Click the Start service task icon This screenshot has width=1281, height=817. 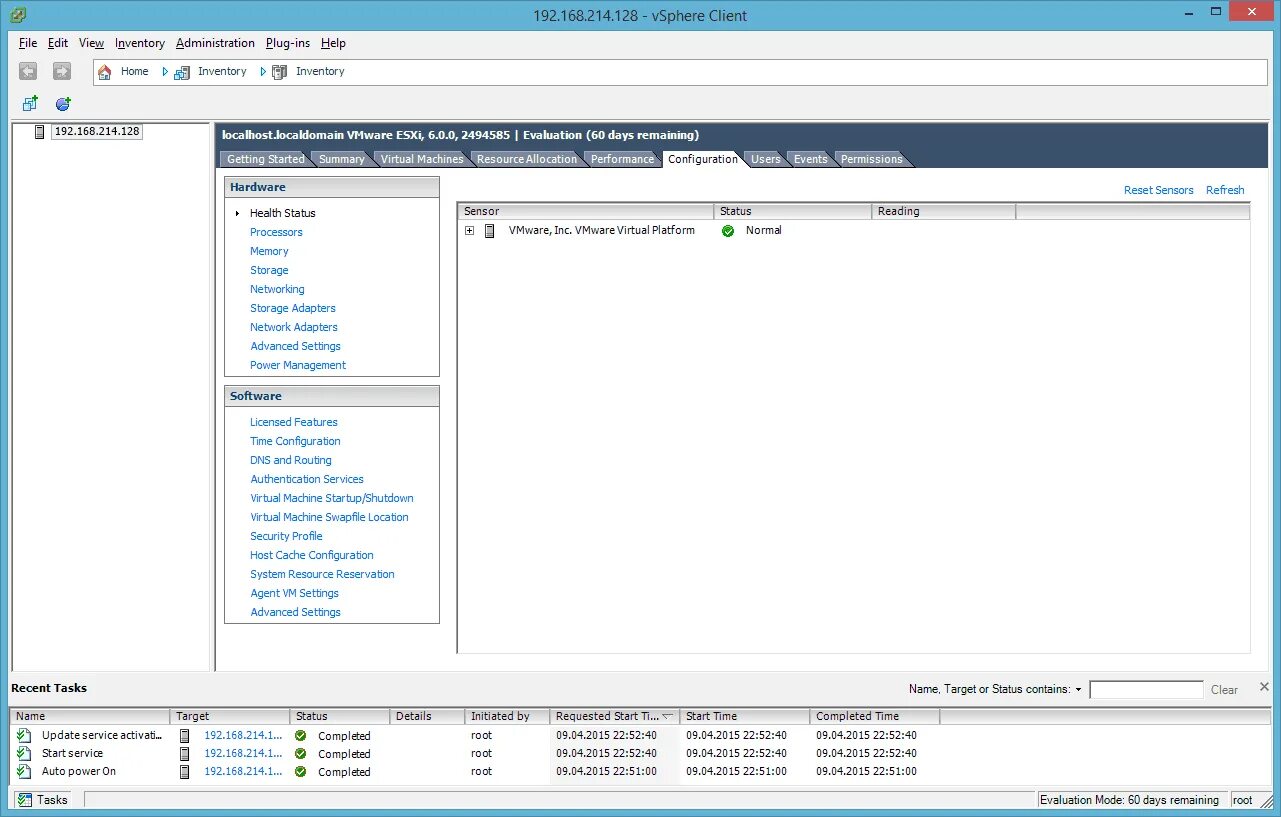[24, 754]
